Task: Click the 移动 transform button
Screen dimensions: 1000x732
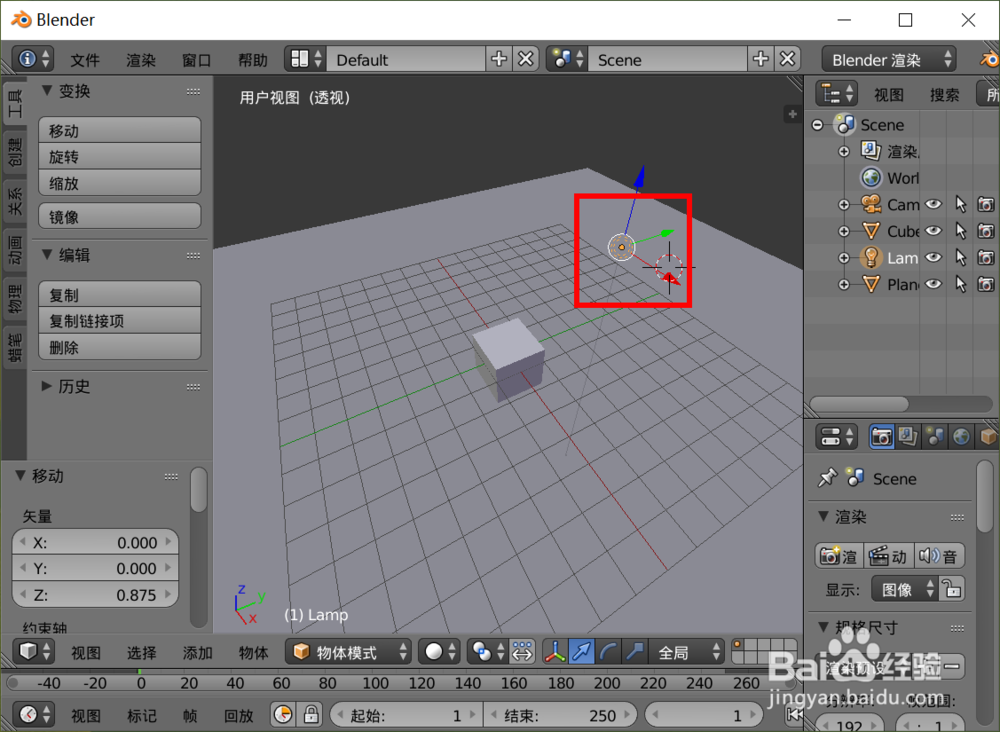Action: pyautogui.click(x=120, y=130)
